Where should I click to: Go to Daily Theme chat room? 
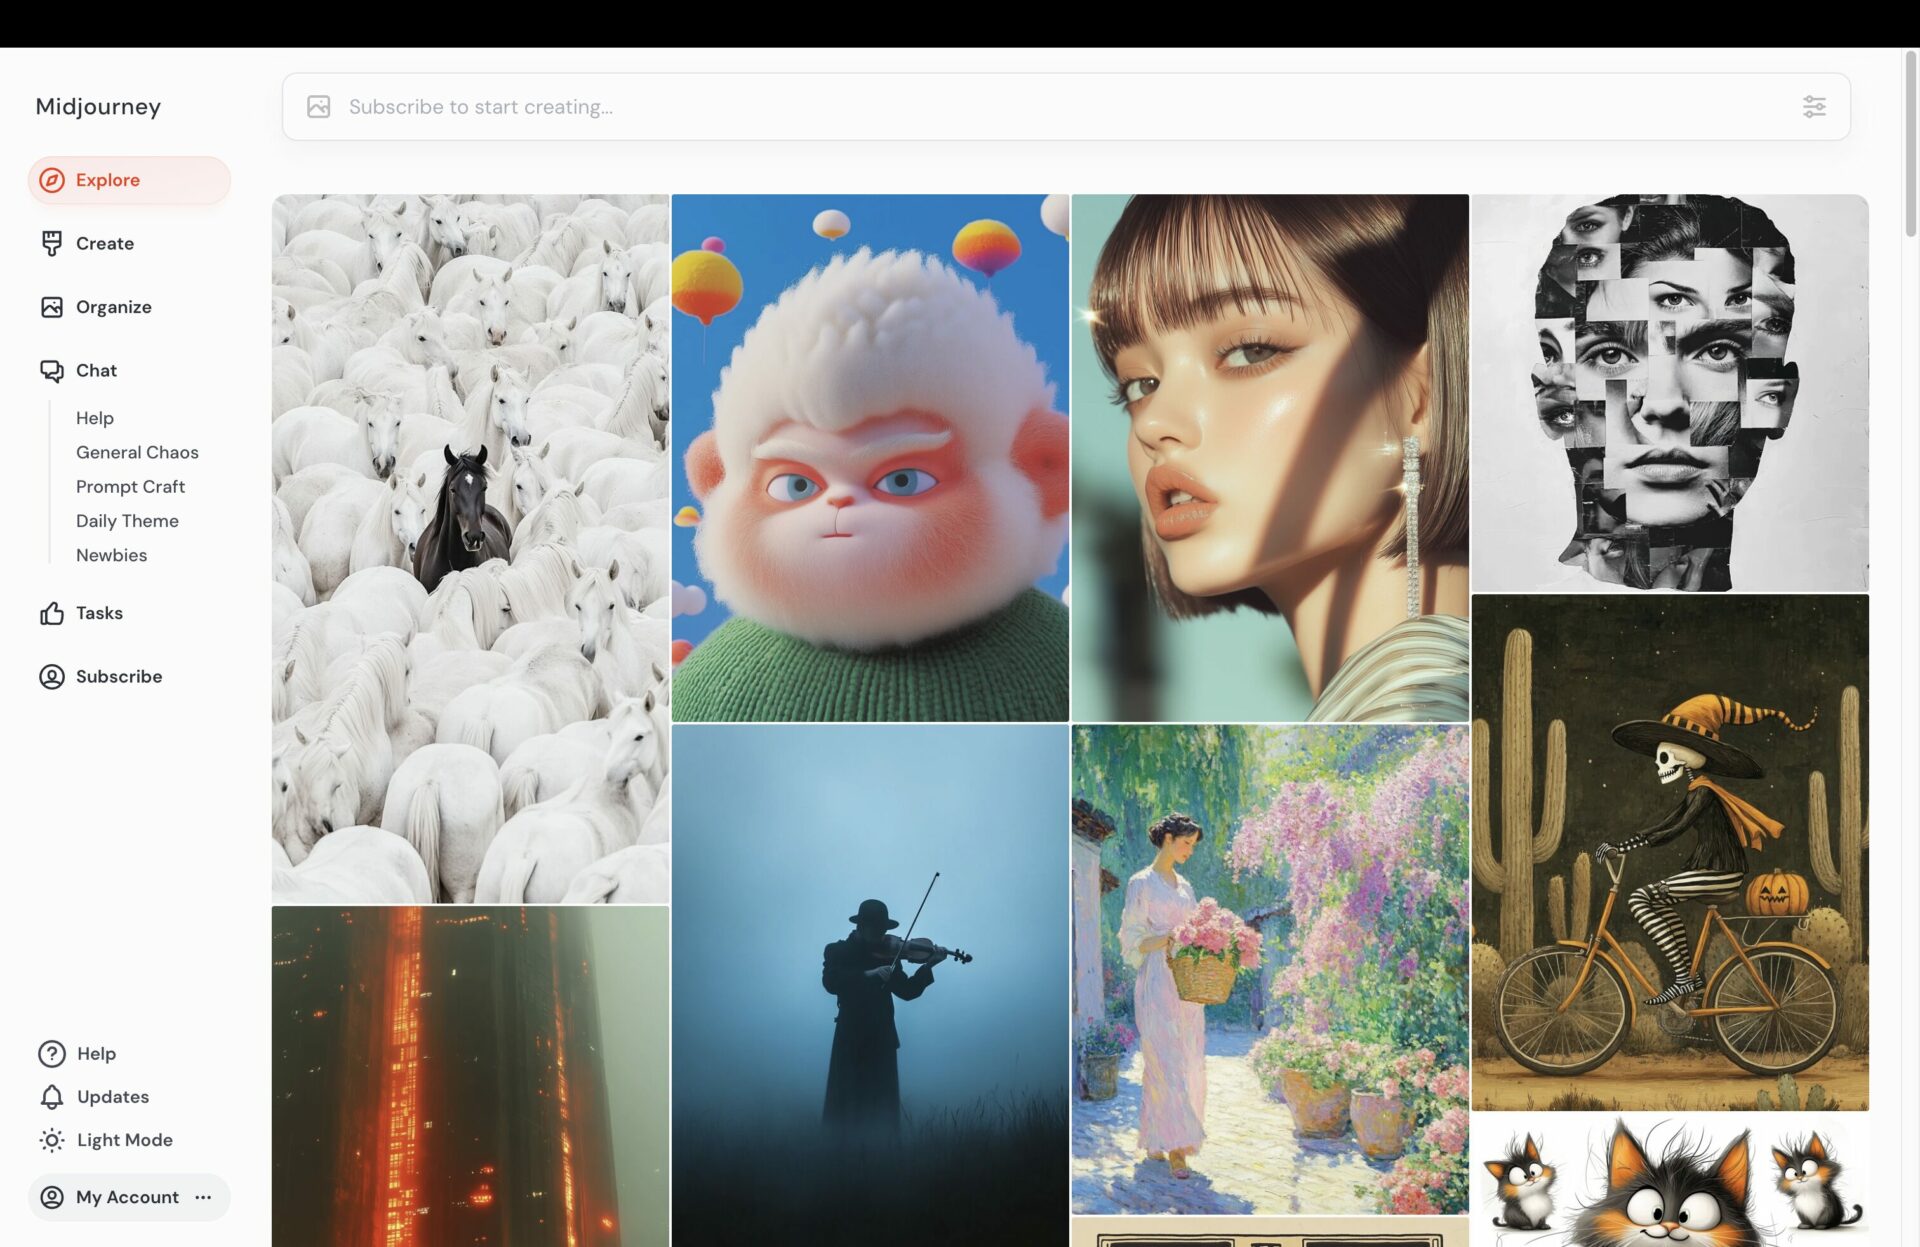pos(127,521)
